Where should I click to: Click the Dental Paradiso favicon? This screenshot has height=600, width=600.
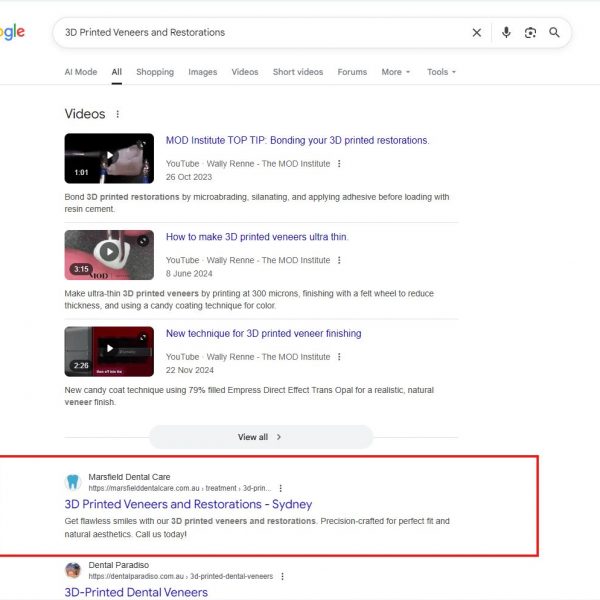point(73,570)
